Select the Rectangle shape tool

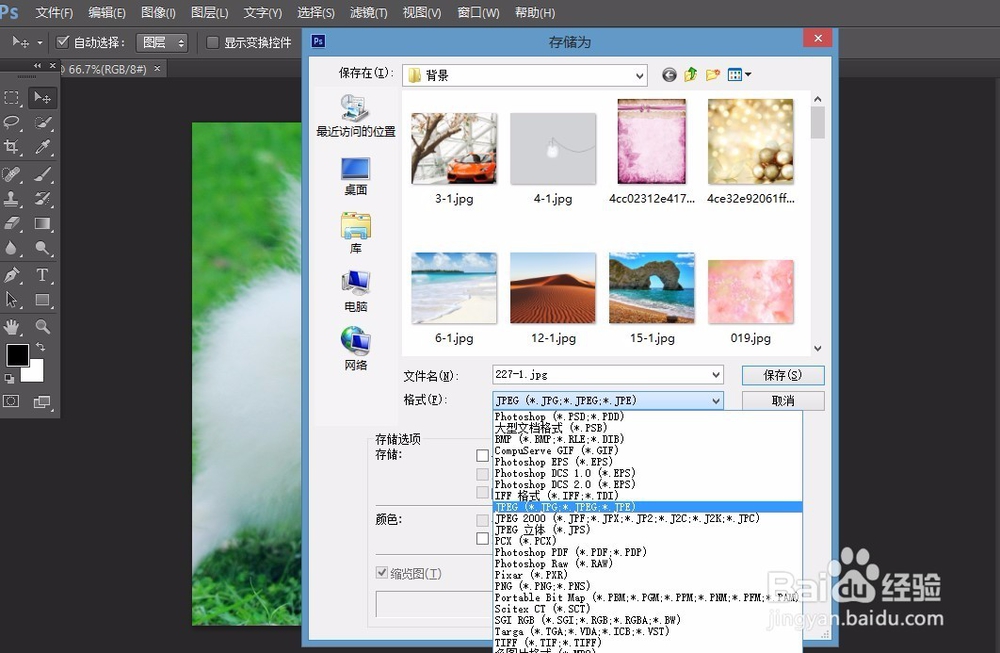point(42,300)
